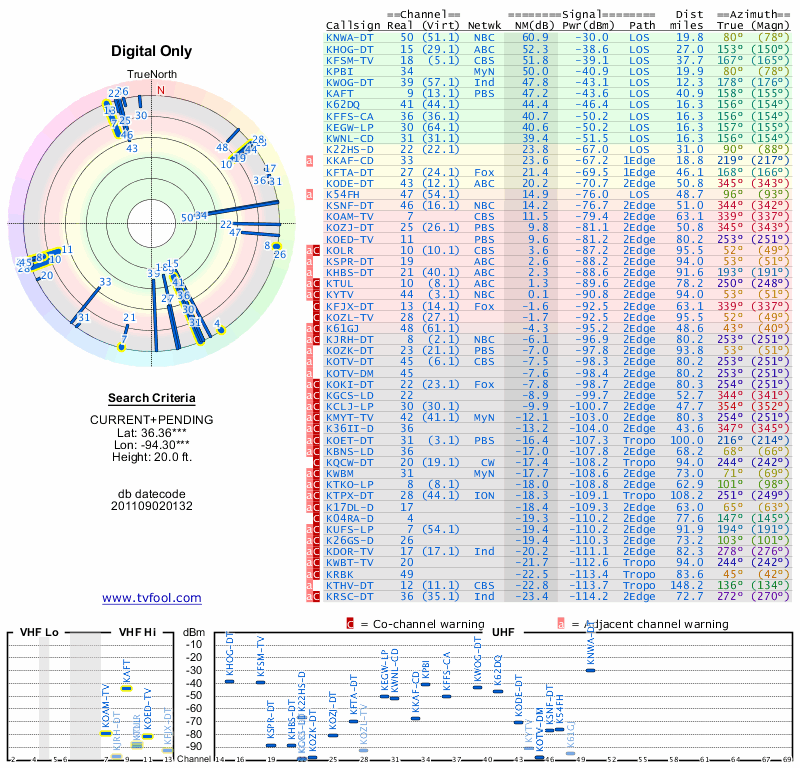Image resolution: width=800 pixels, height=768 pixels.
Task: Click the Lat: 36.36*** value
Action: [x=152, y=433]
